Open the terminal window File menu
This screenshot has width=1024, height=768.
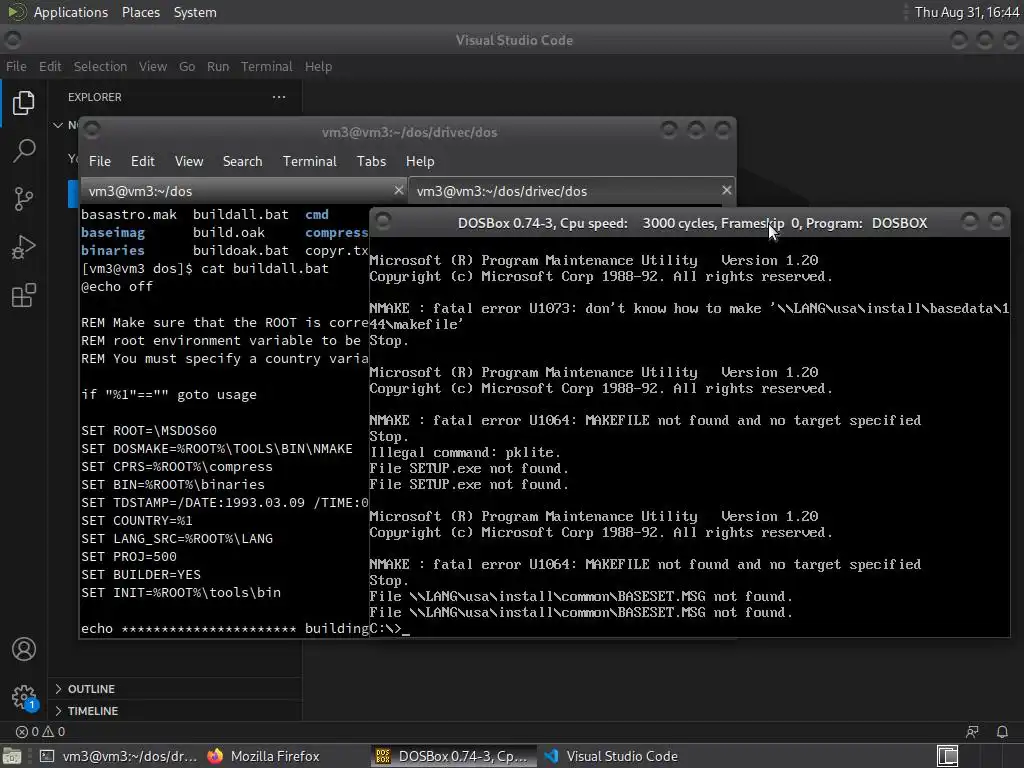coord(100,161)
